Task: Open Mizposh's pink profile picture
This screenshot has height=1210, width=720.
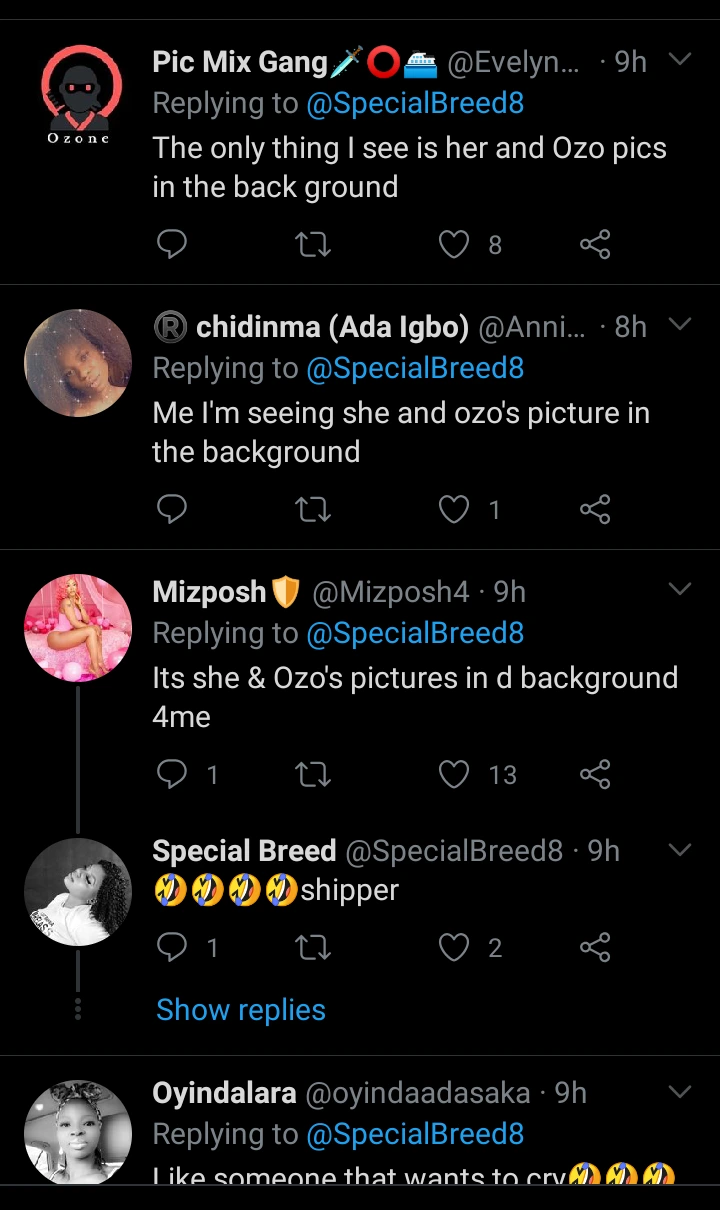Action: [78, 628]
